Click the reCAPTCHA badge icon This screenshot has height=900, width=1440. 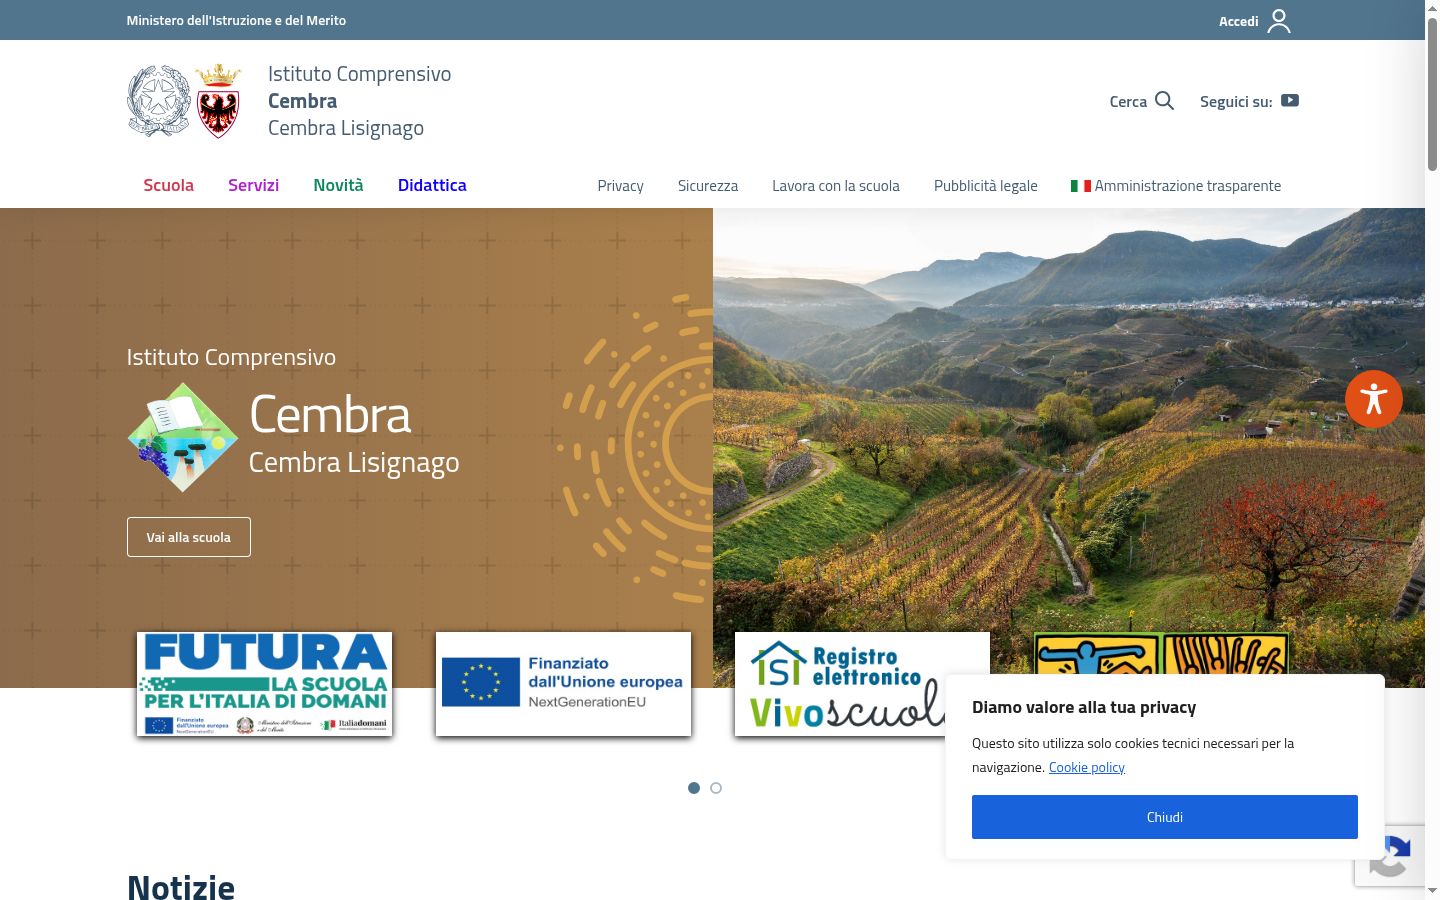coord(1390,856)
